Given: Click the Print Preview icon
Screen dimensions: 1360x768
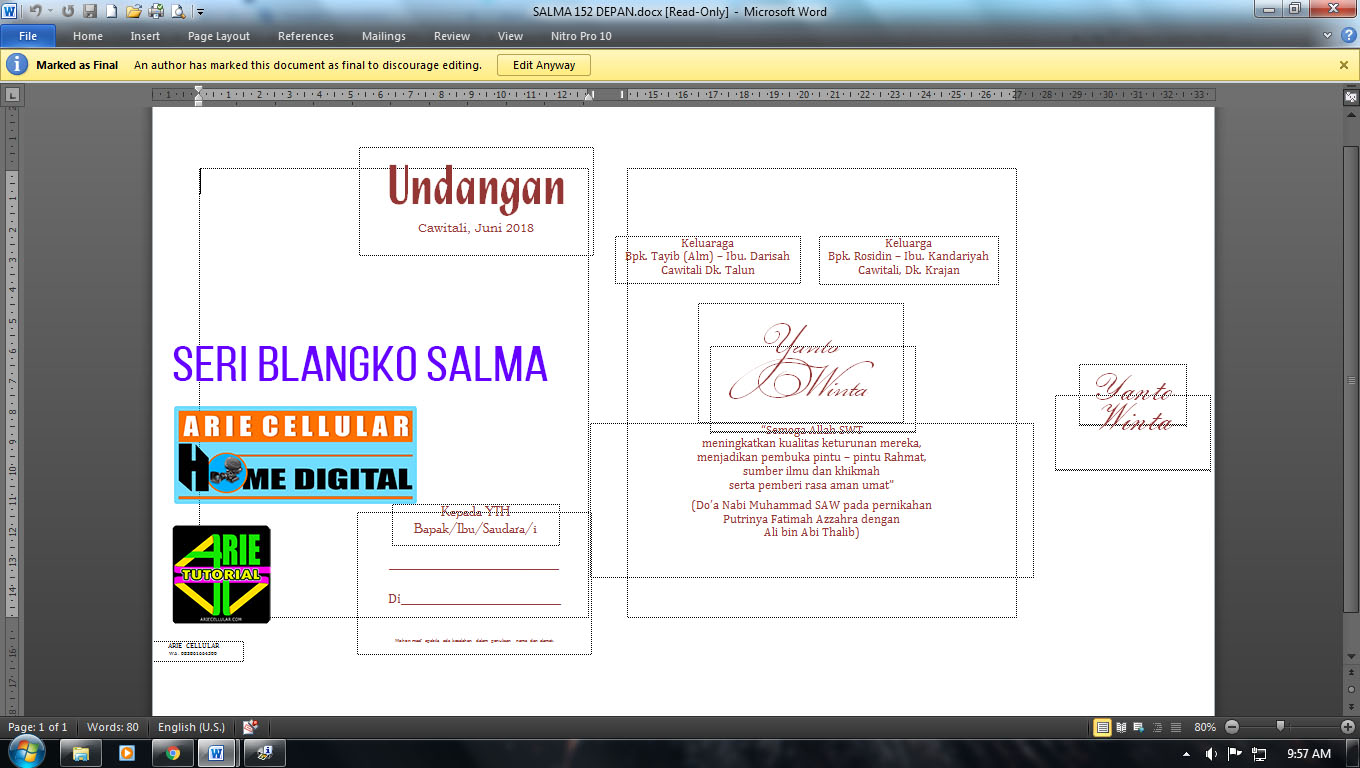Looking at the screenshot, I should (178, 11).
